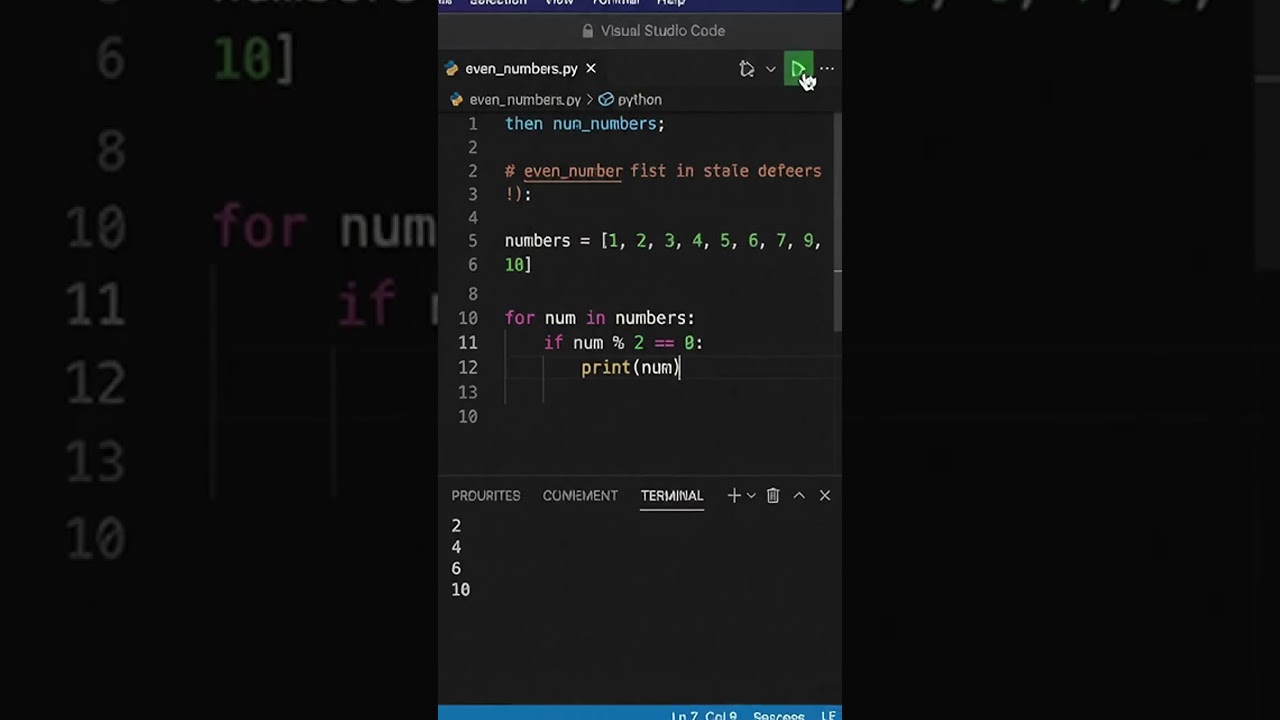Open the debug run icon in the editor toolbar
The height and width of the screenshot is (720, 1280).
747,69
